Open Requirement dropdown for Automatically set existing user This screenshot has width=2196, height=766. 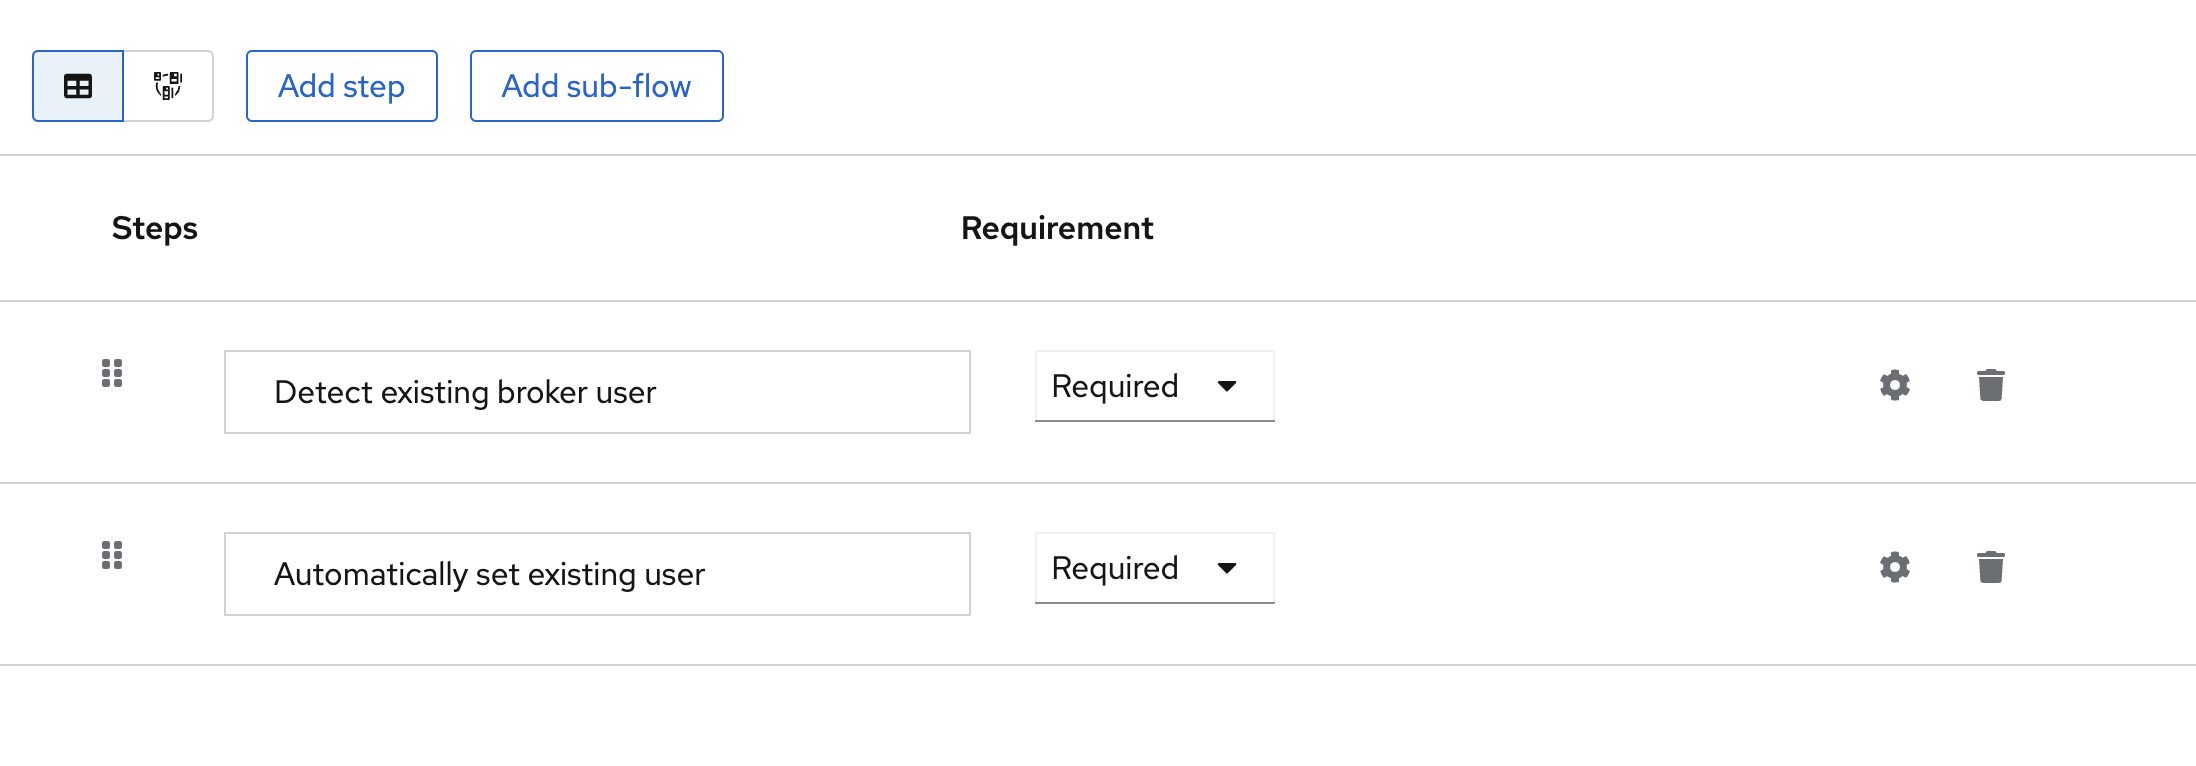(1155, 568)
